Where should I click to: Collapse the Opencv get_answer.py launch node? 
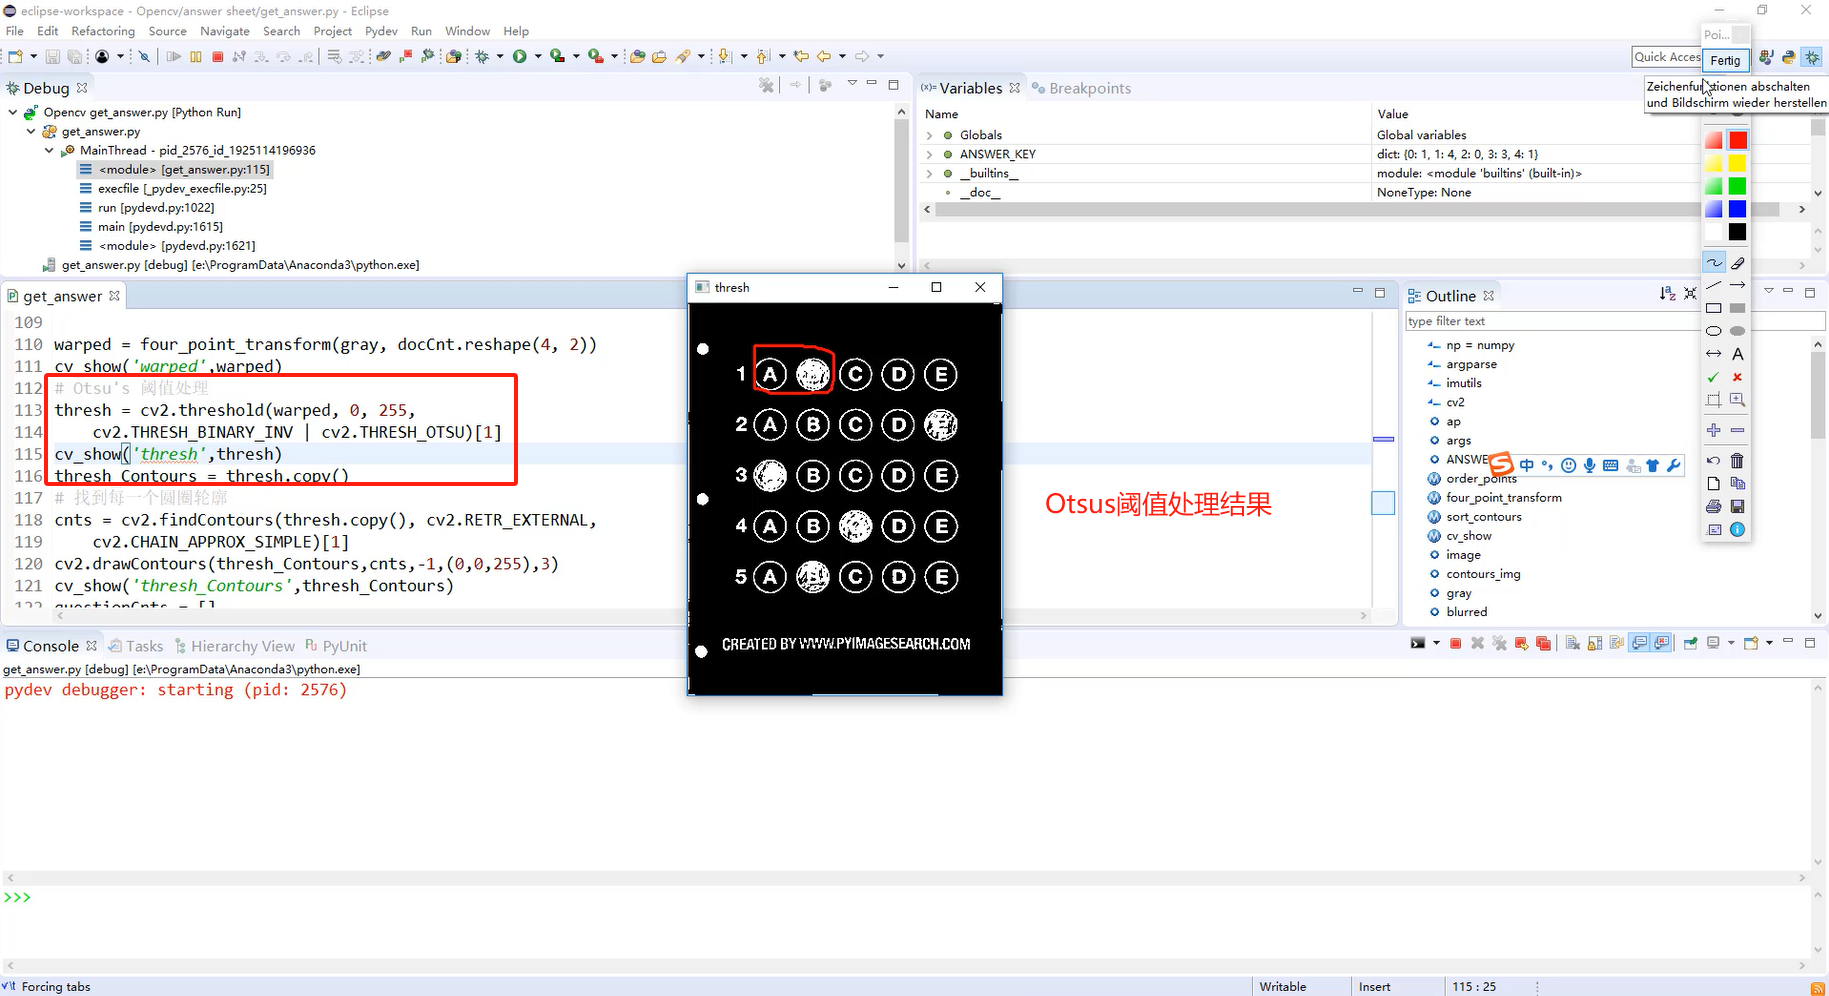tap(12, 112)
